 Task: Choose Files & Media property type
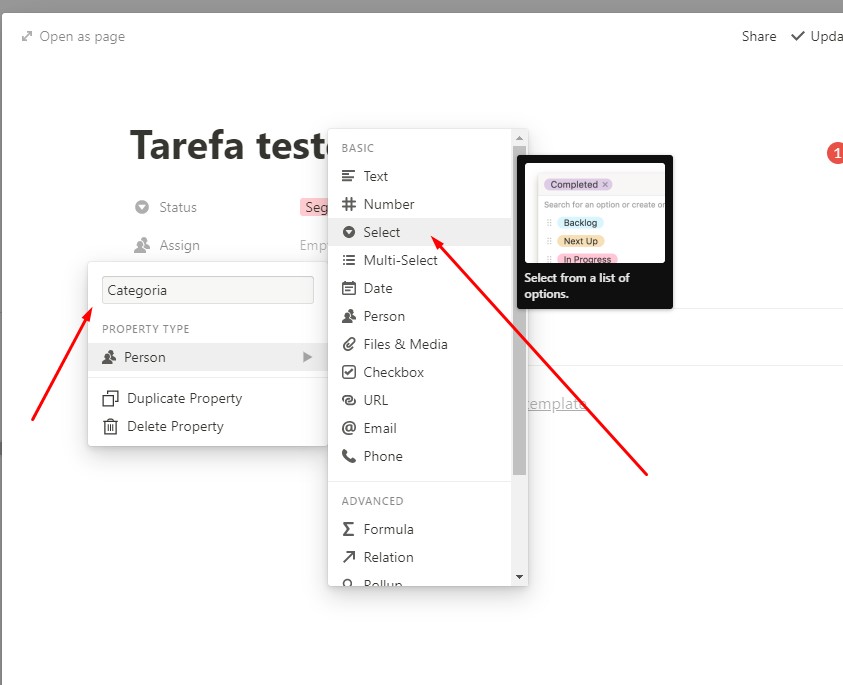tap(420, 344)
